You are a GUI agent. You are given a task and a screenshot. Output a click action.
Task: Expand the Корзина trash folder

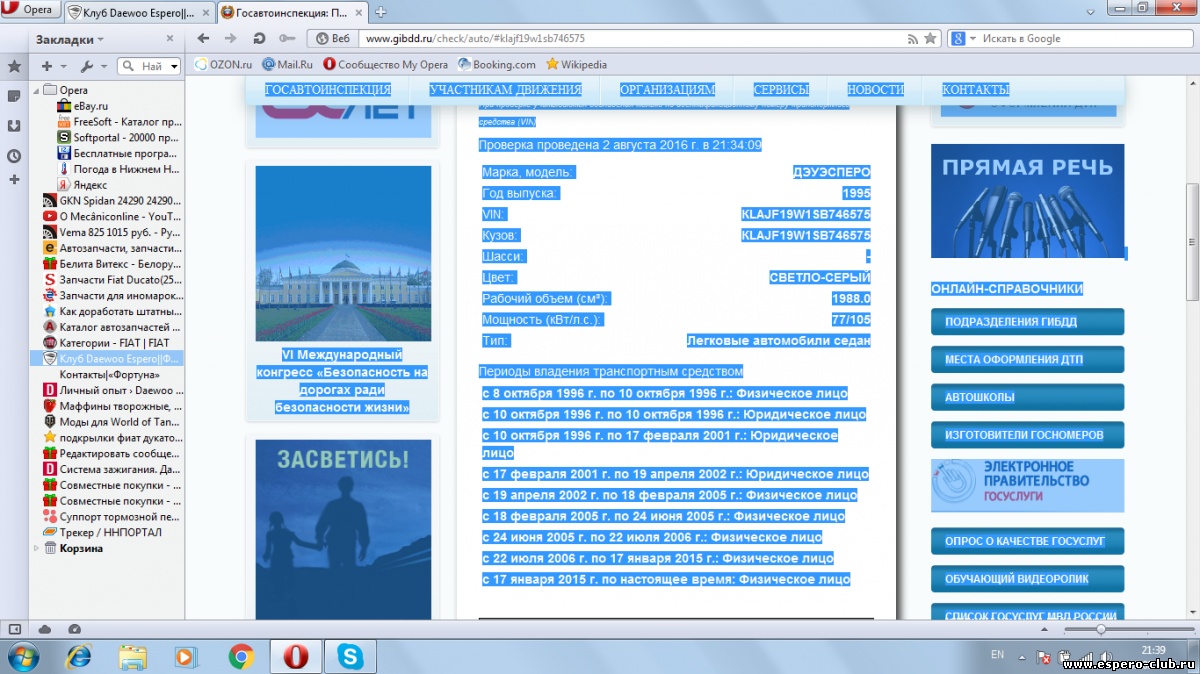point(38,548)
